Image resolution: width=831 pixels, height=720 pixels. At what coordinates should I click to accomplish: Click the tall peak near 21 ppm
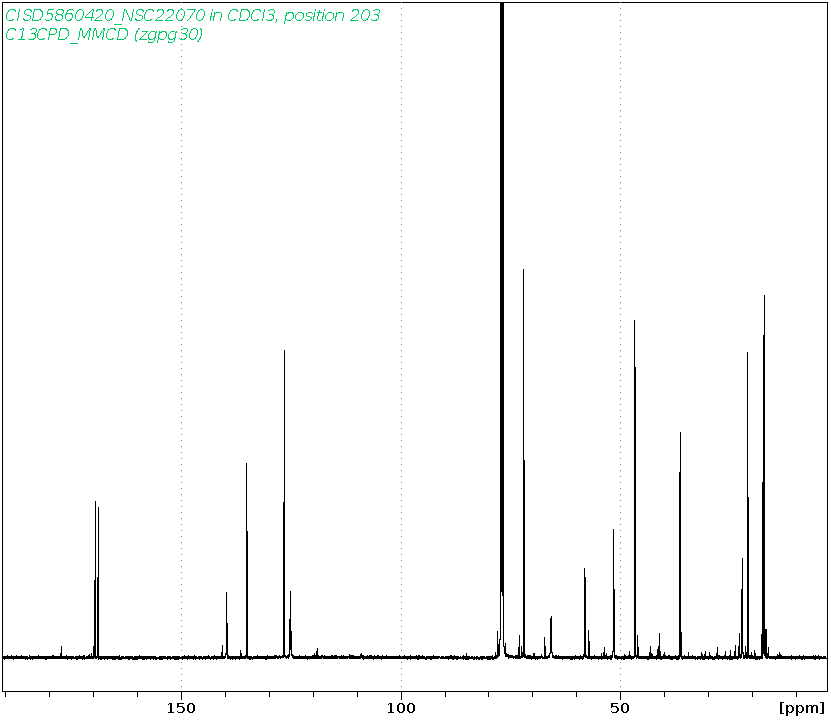748,504
